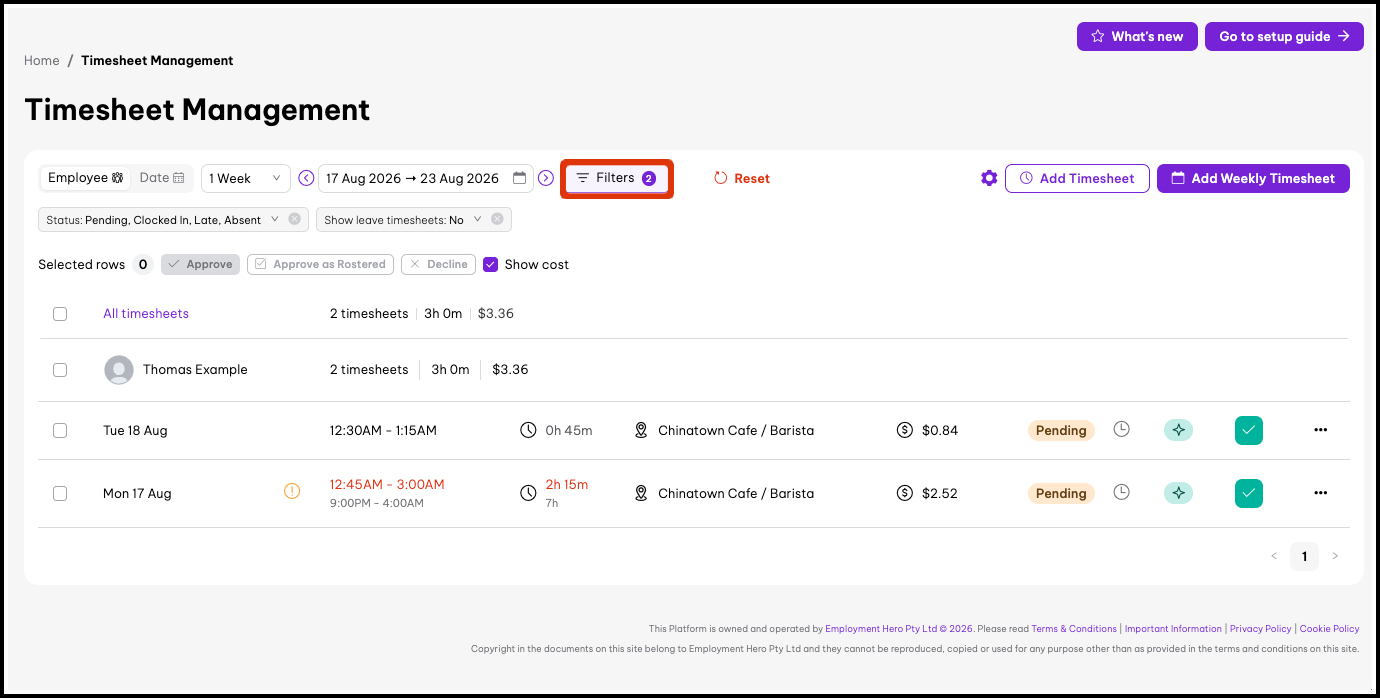Image resolution: width=1380 pixels, height=698 pixels.
Task: Click duration clock icon beside 0h 45m
Action: click(528, 430)
